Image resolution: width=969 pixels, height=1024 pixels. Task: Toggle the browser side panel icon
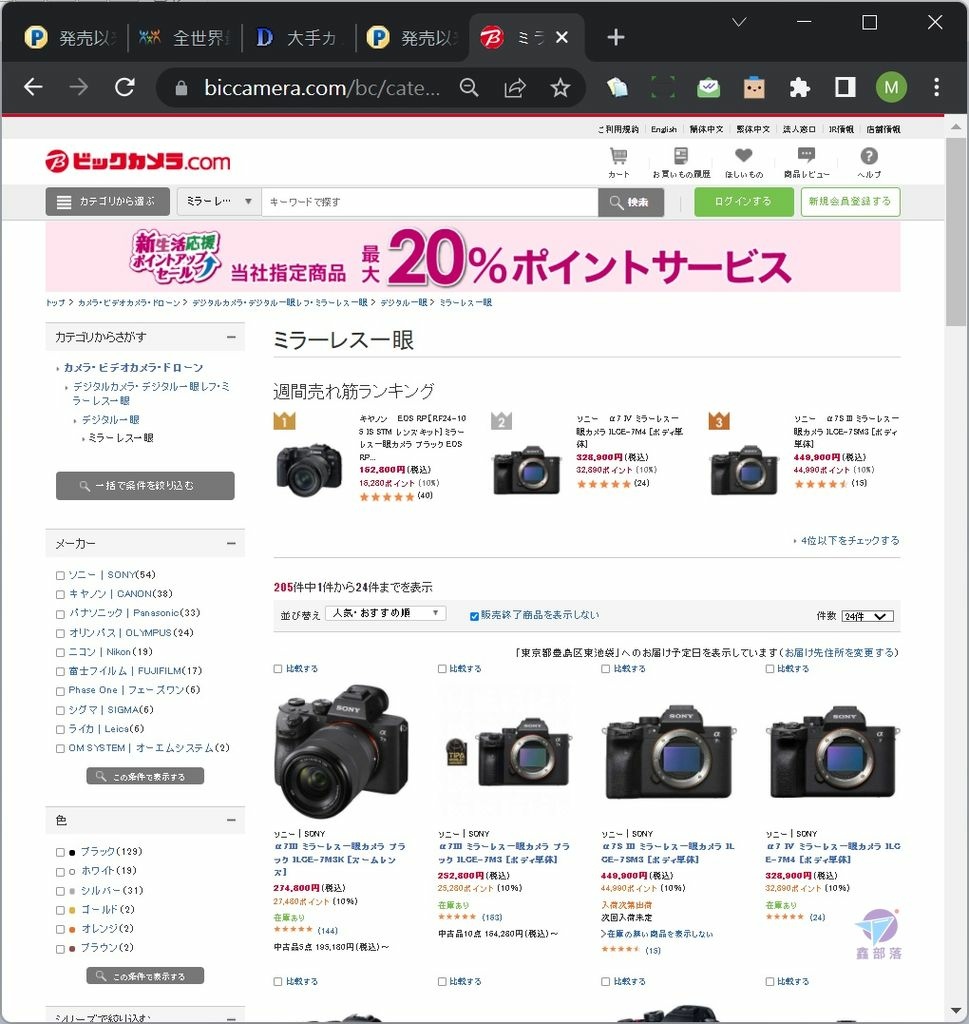(845, 88)
